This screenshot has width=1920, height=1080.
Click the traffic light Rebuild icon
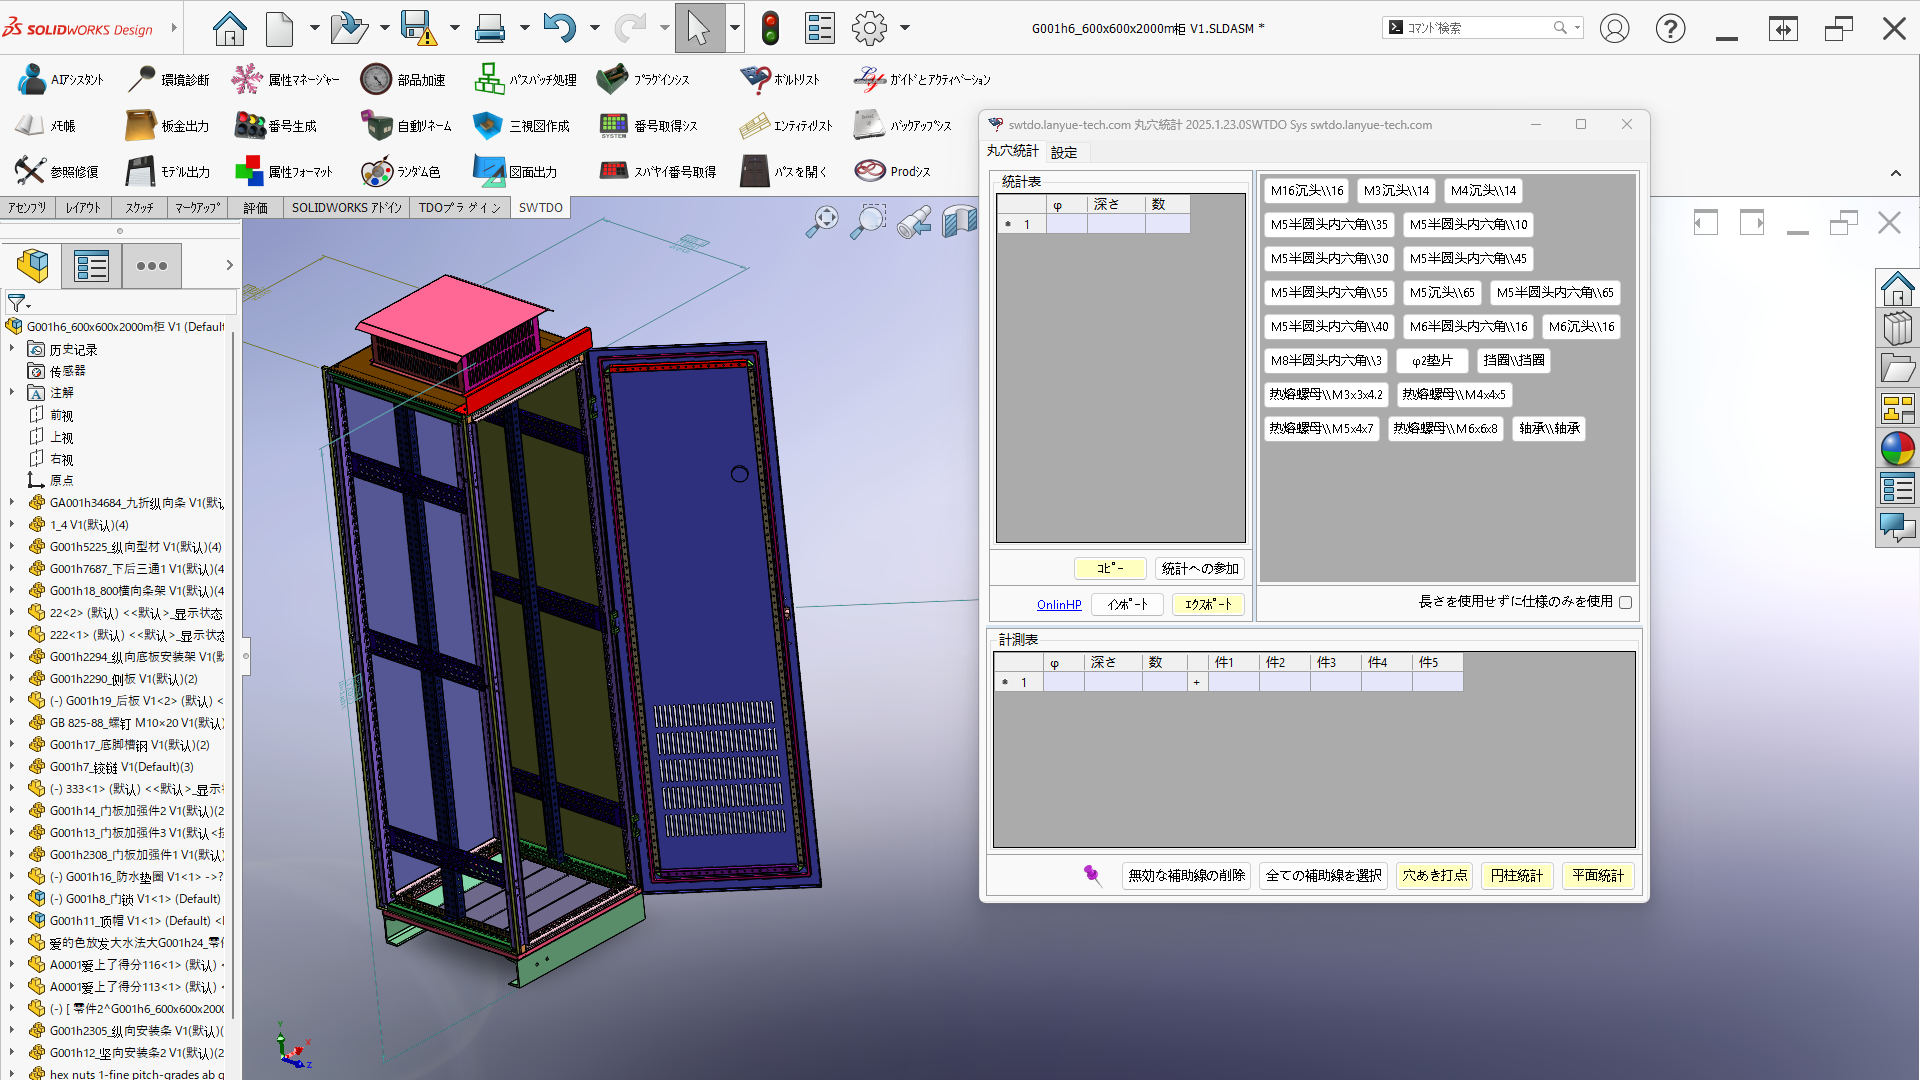click(769, 28)
